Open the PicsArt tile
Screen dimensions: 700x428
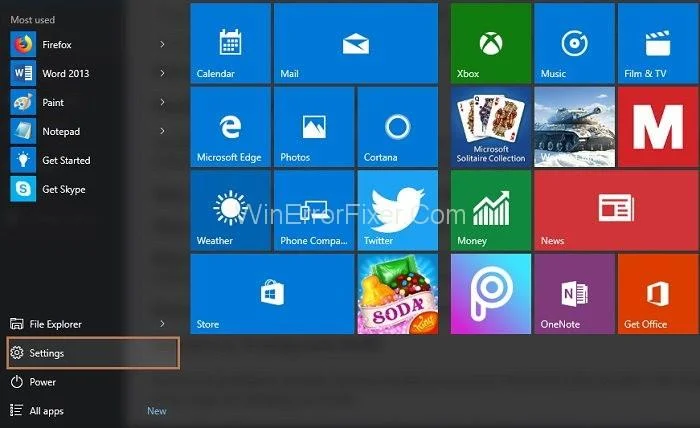pyautogui.click(x=491, y=294)
